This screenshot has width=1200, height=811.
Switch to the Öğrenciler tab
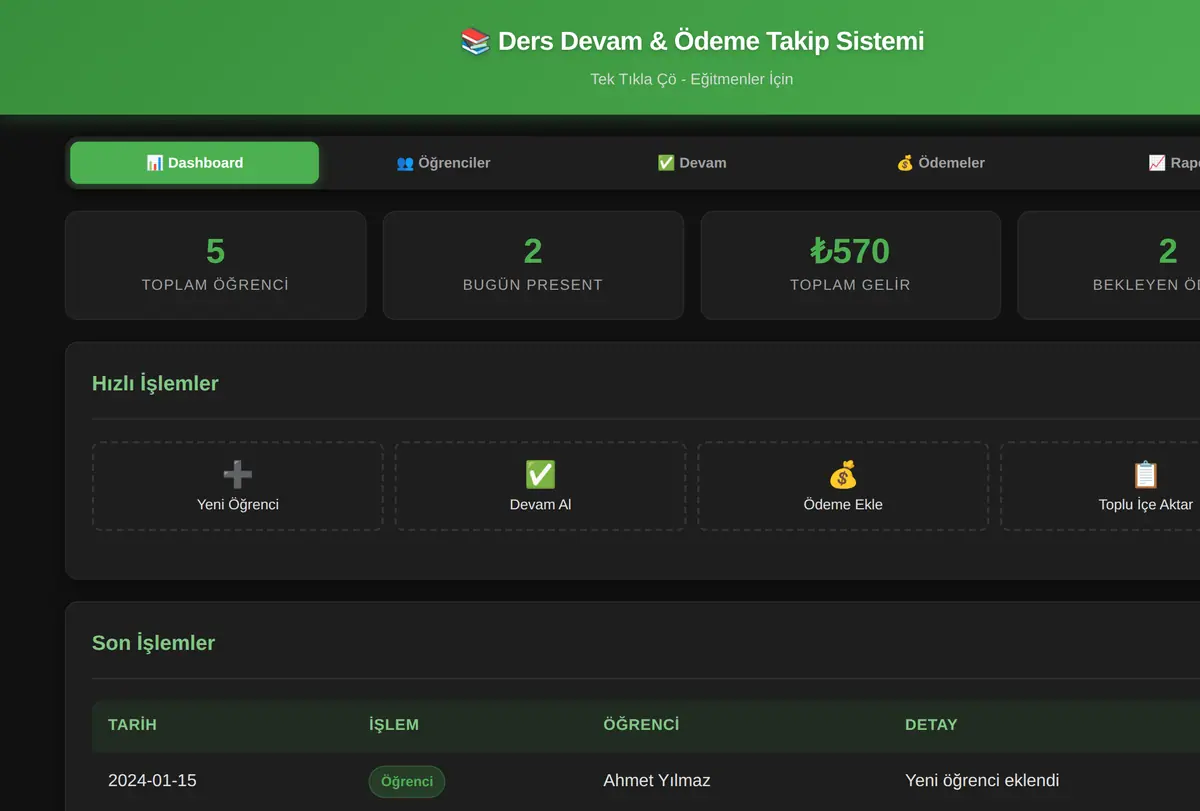click(x=443, y=163)
